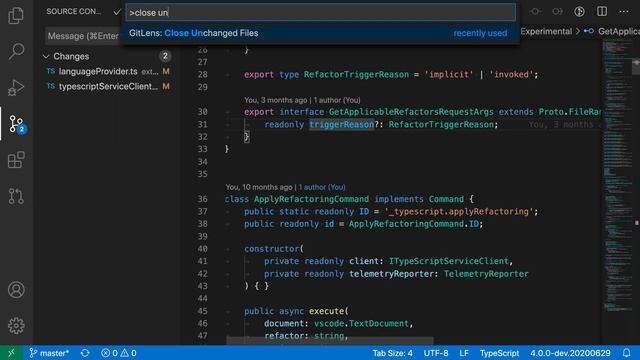Click the GetApplica breadcrumb symbol
Screen dimensions: 640x360
pos(611,31)
